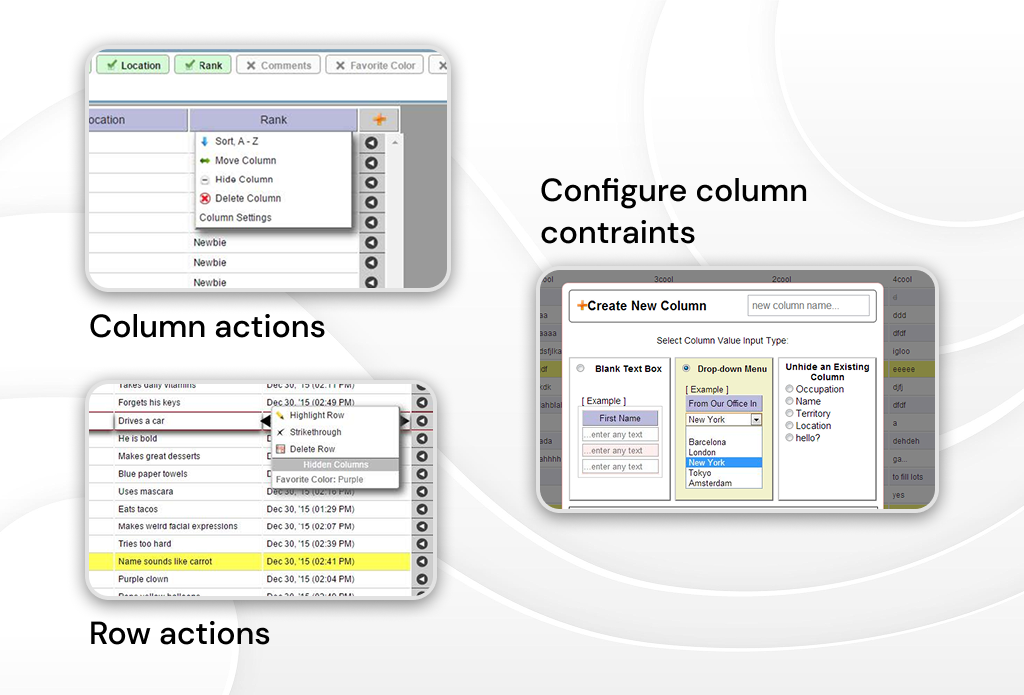Open the New York city dropdown
1024x695 pixels.
click(756, 419)
